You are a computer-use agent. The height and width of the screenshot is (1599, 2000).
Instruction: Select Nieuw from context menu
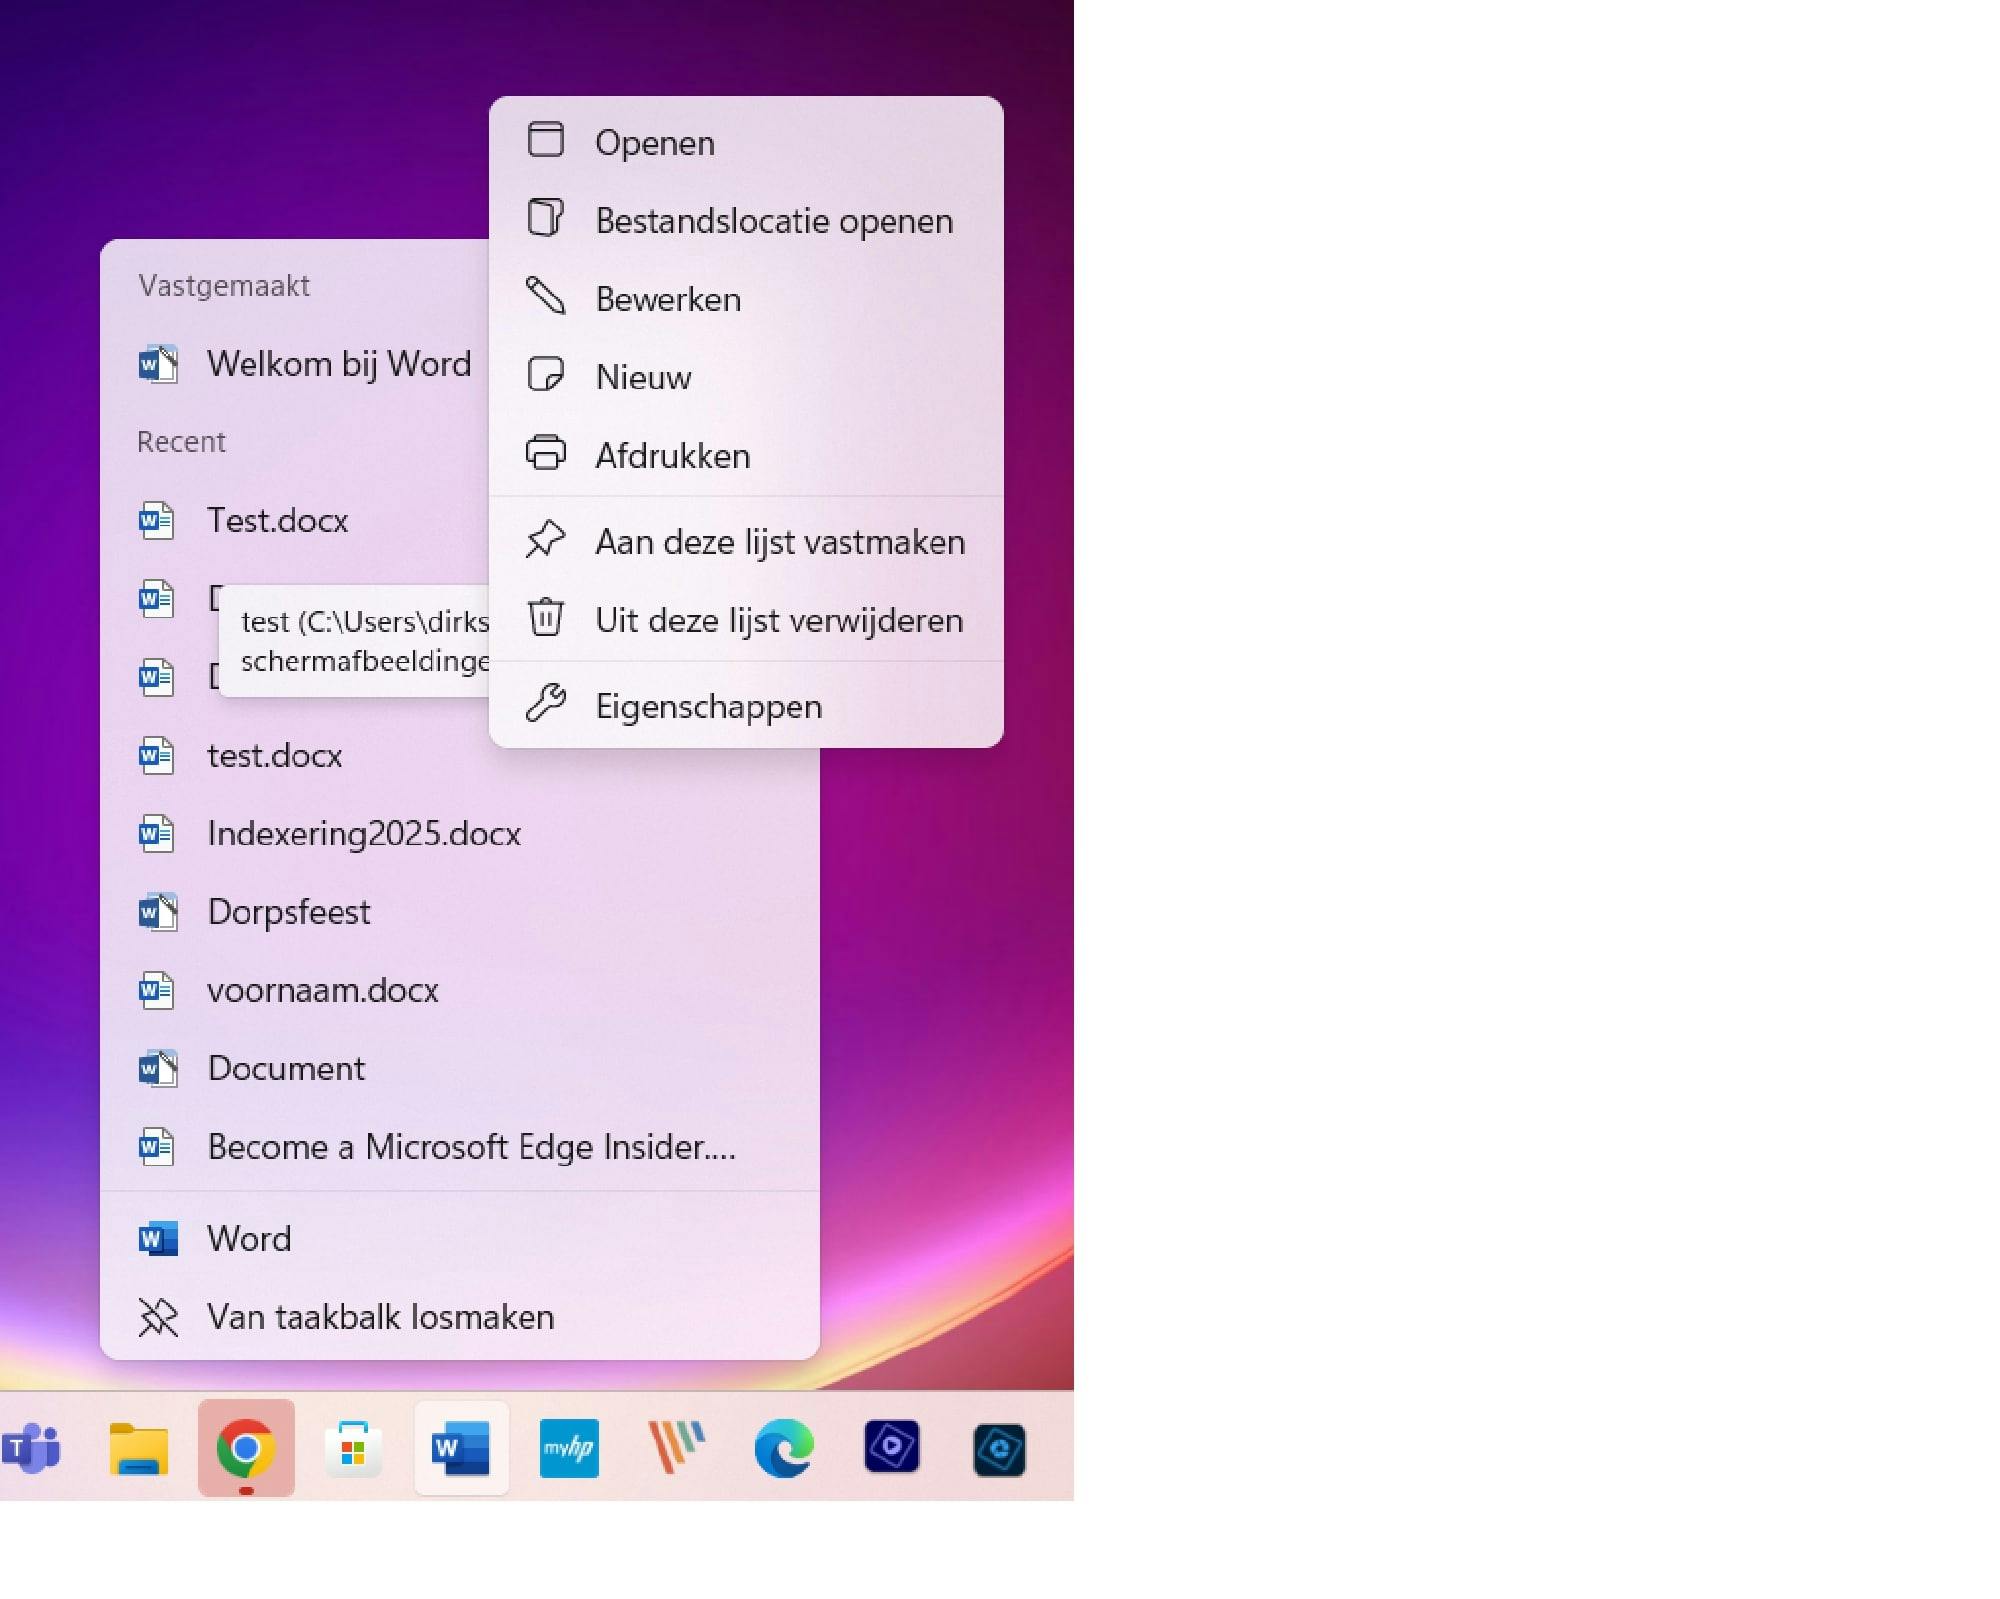click(x=643, y=377)
